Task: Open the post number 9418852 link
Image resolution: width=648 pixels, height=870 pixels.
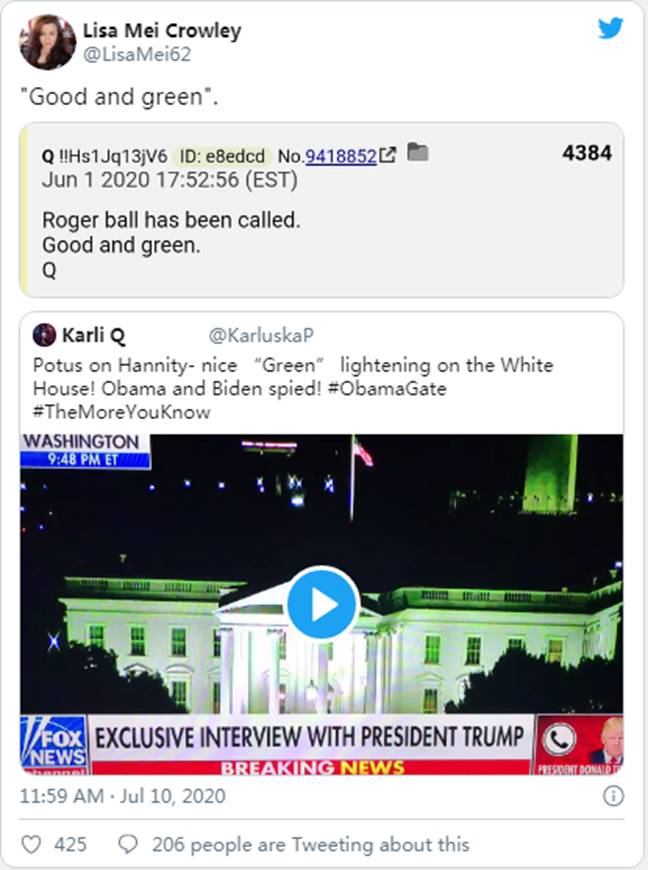Action: pos(341,156)
